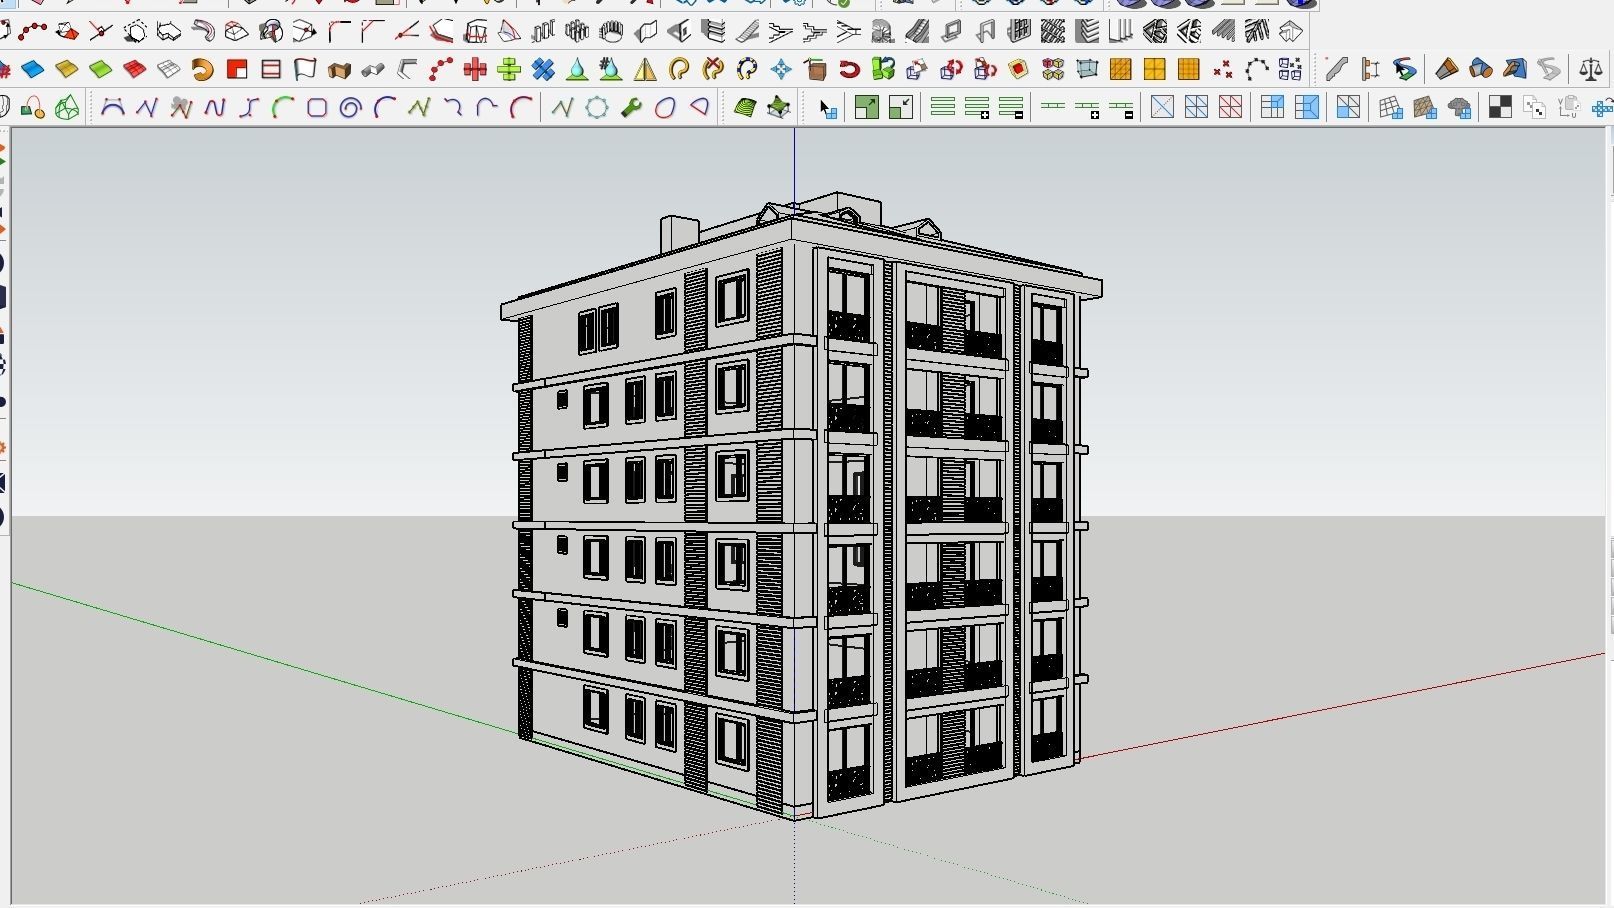This screenshot has height=908, width=1614.
Task: Click the green square with outward arrow icon
Action: 867,108
